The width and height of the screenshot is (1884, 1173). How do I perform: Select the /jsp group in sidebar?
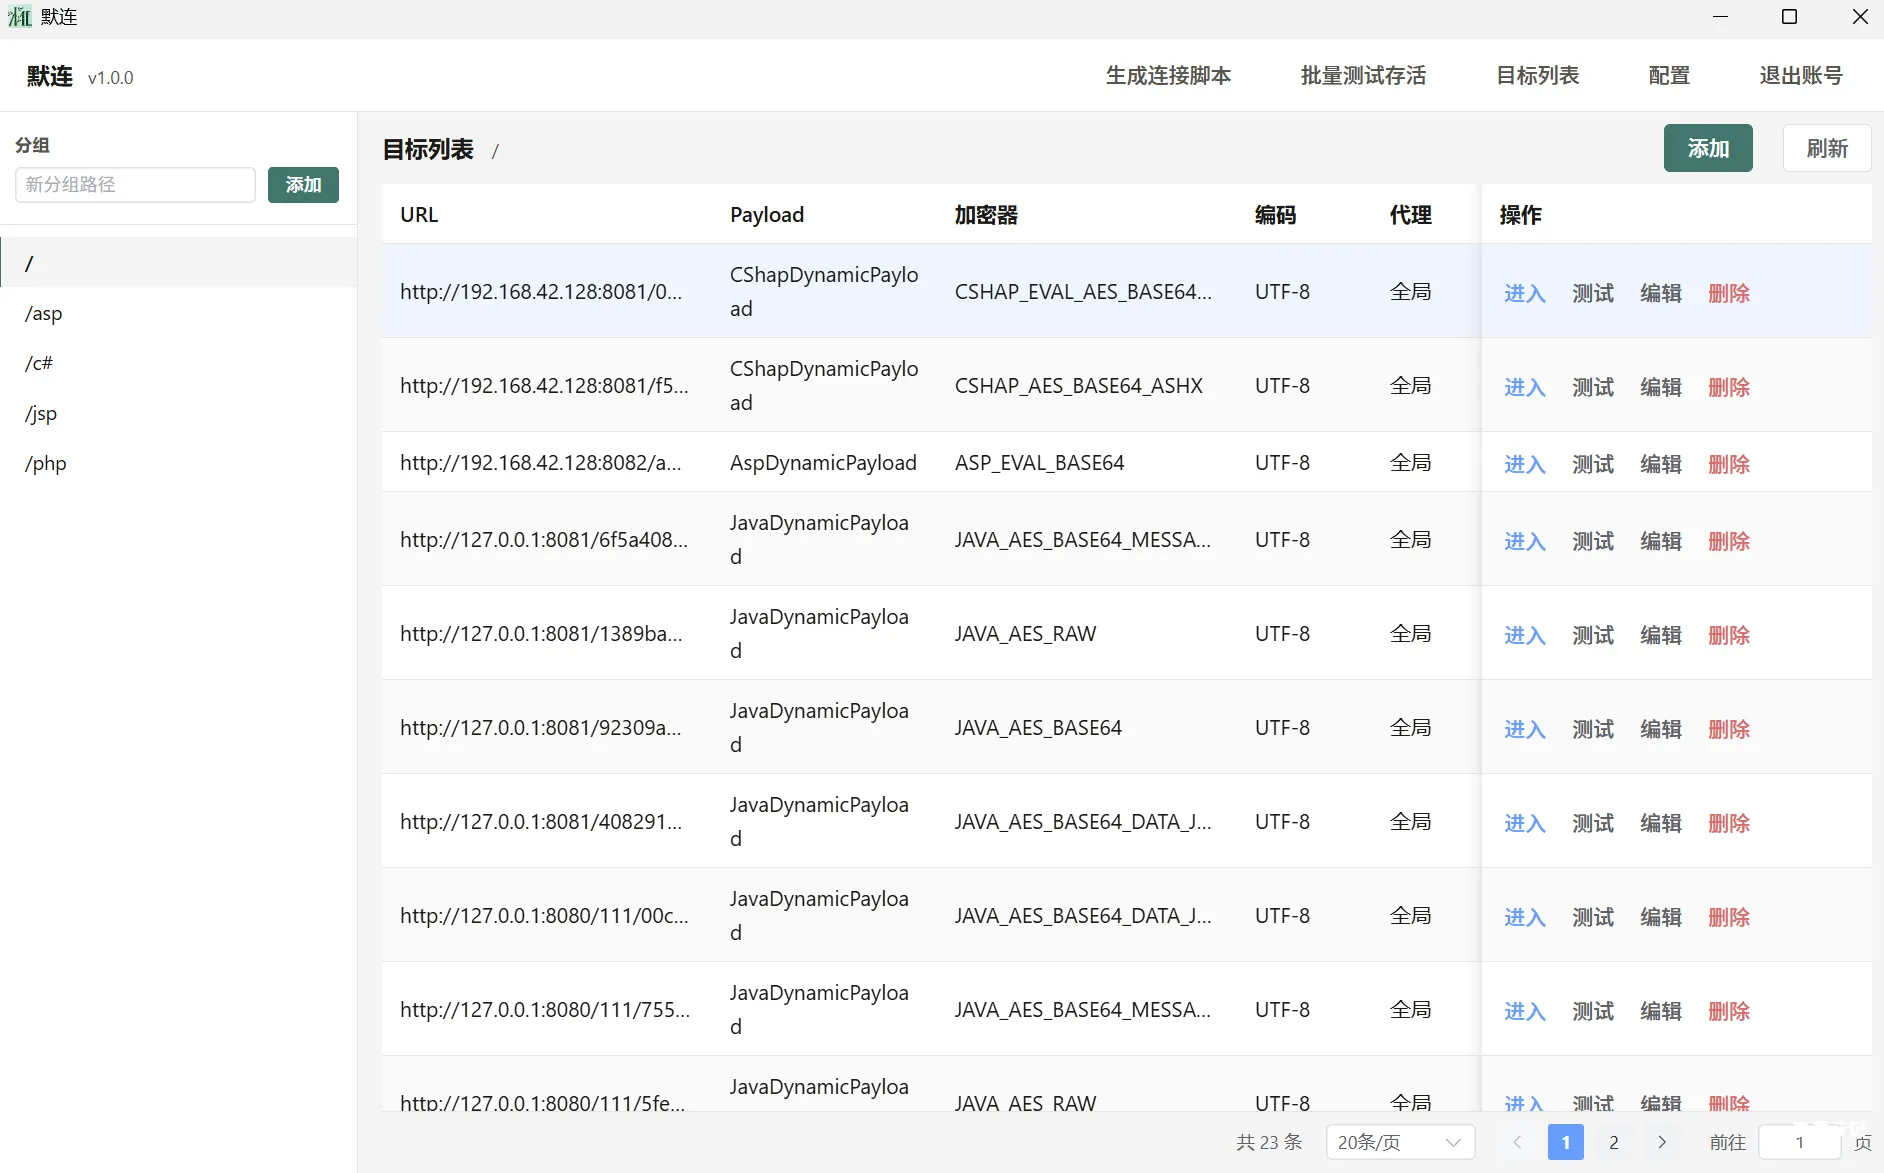click(41, 413)
